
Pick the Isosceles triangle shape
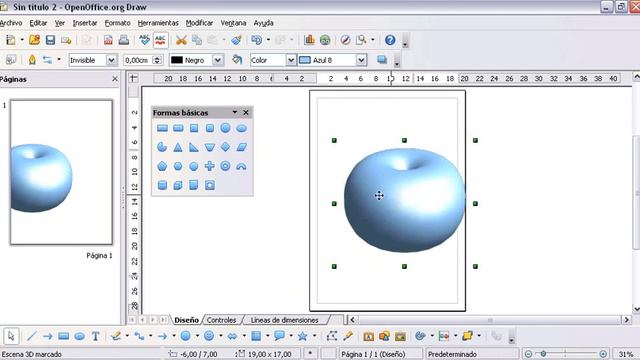(x=178, y=147)
